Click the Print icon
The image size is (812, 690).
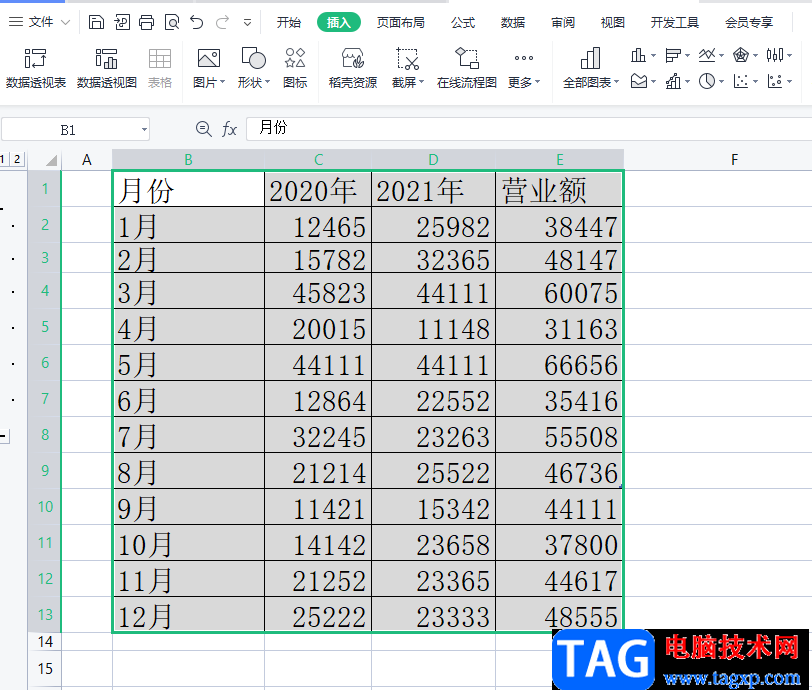(x=147, y=22)
